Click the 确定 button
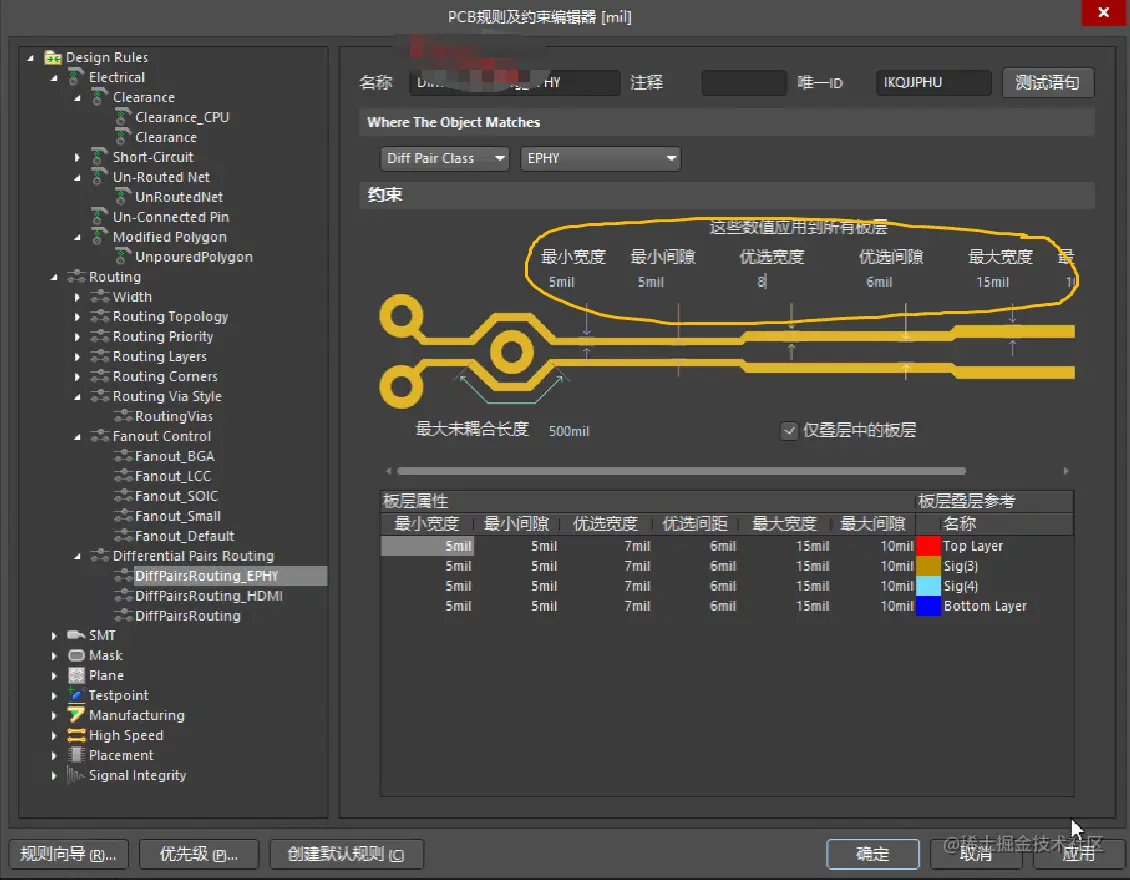This screenshot has width=1130, height=880. [873, 854]
